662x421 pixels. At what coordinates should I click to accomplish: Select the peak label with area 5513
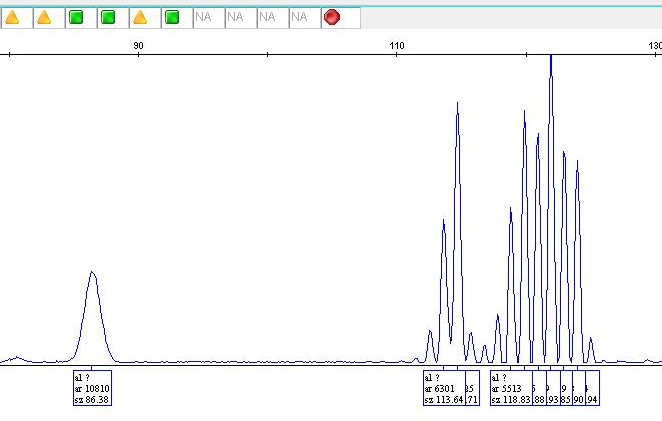tap(509, 388)
